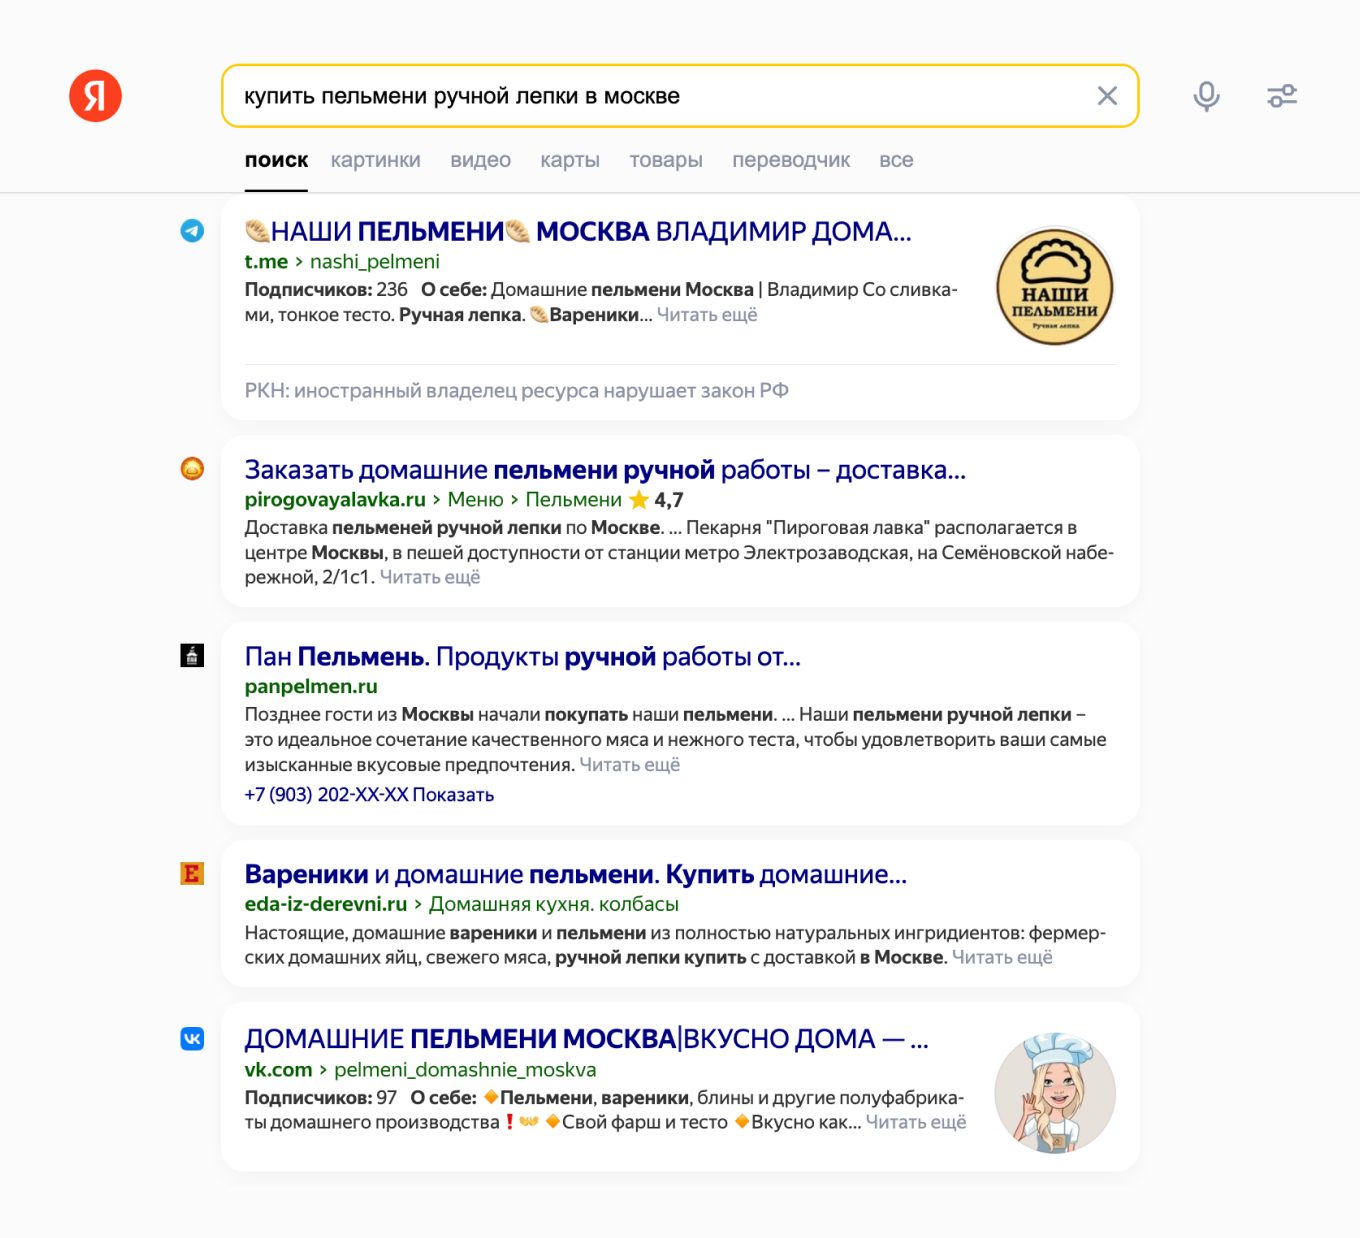Image resolution: width=1360 pixels, height=1238 pixels.
Task: Expand the first result with Читать ещё
Action: click(707, 314)
